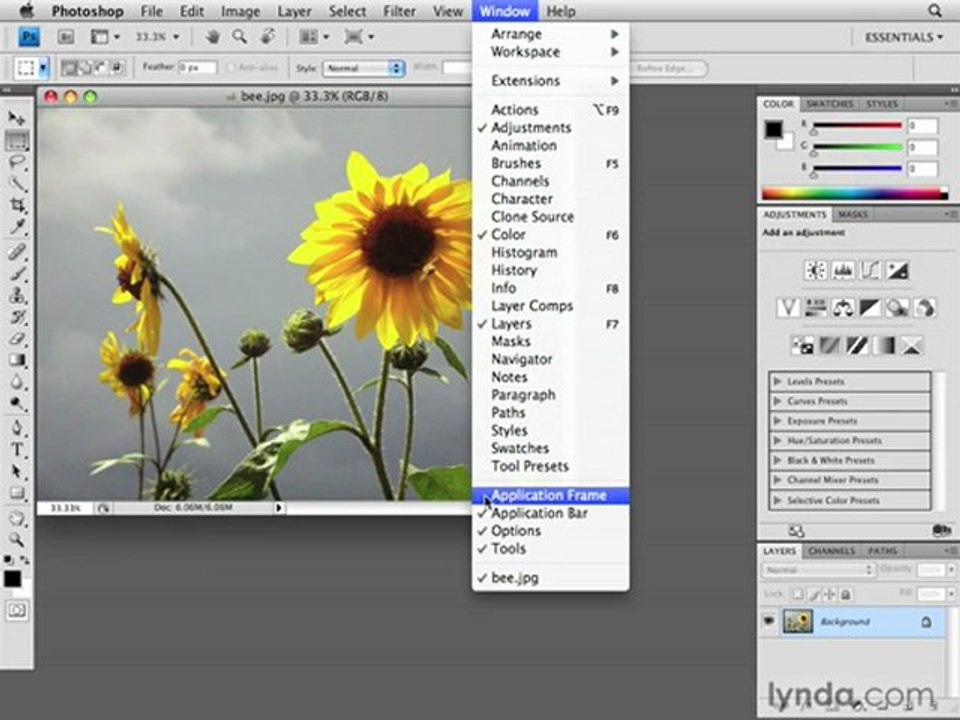Select the Clone Stamp tool
The width and height of the screenshot is (960, 720).
click(17, 294)
